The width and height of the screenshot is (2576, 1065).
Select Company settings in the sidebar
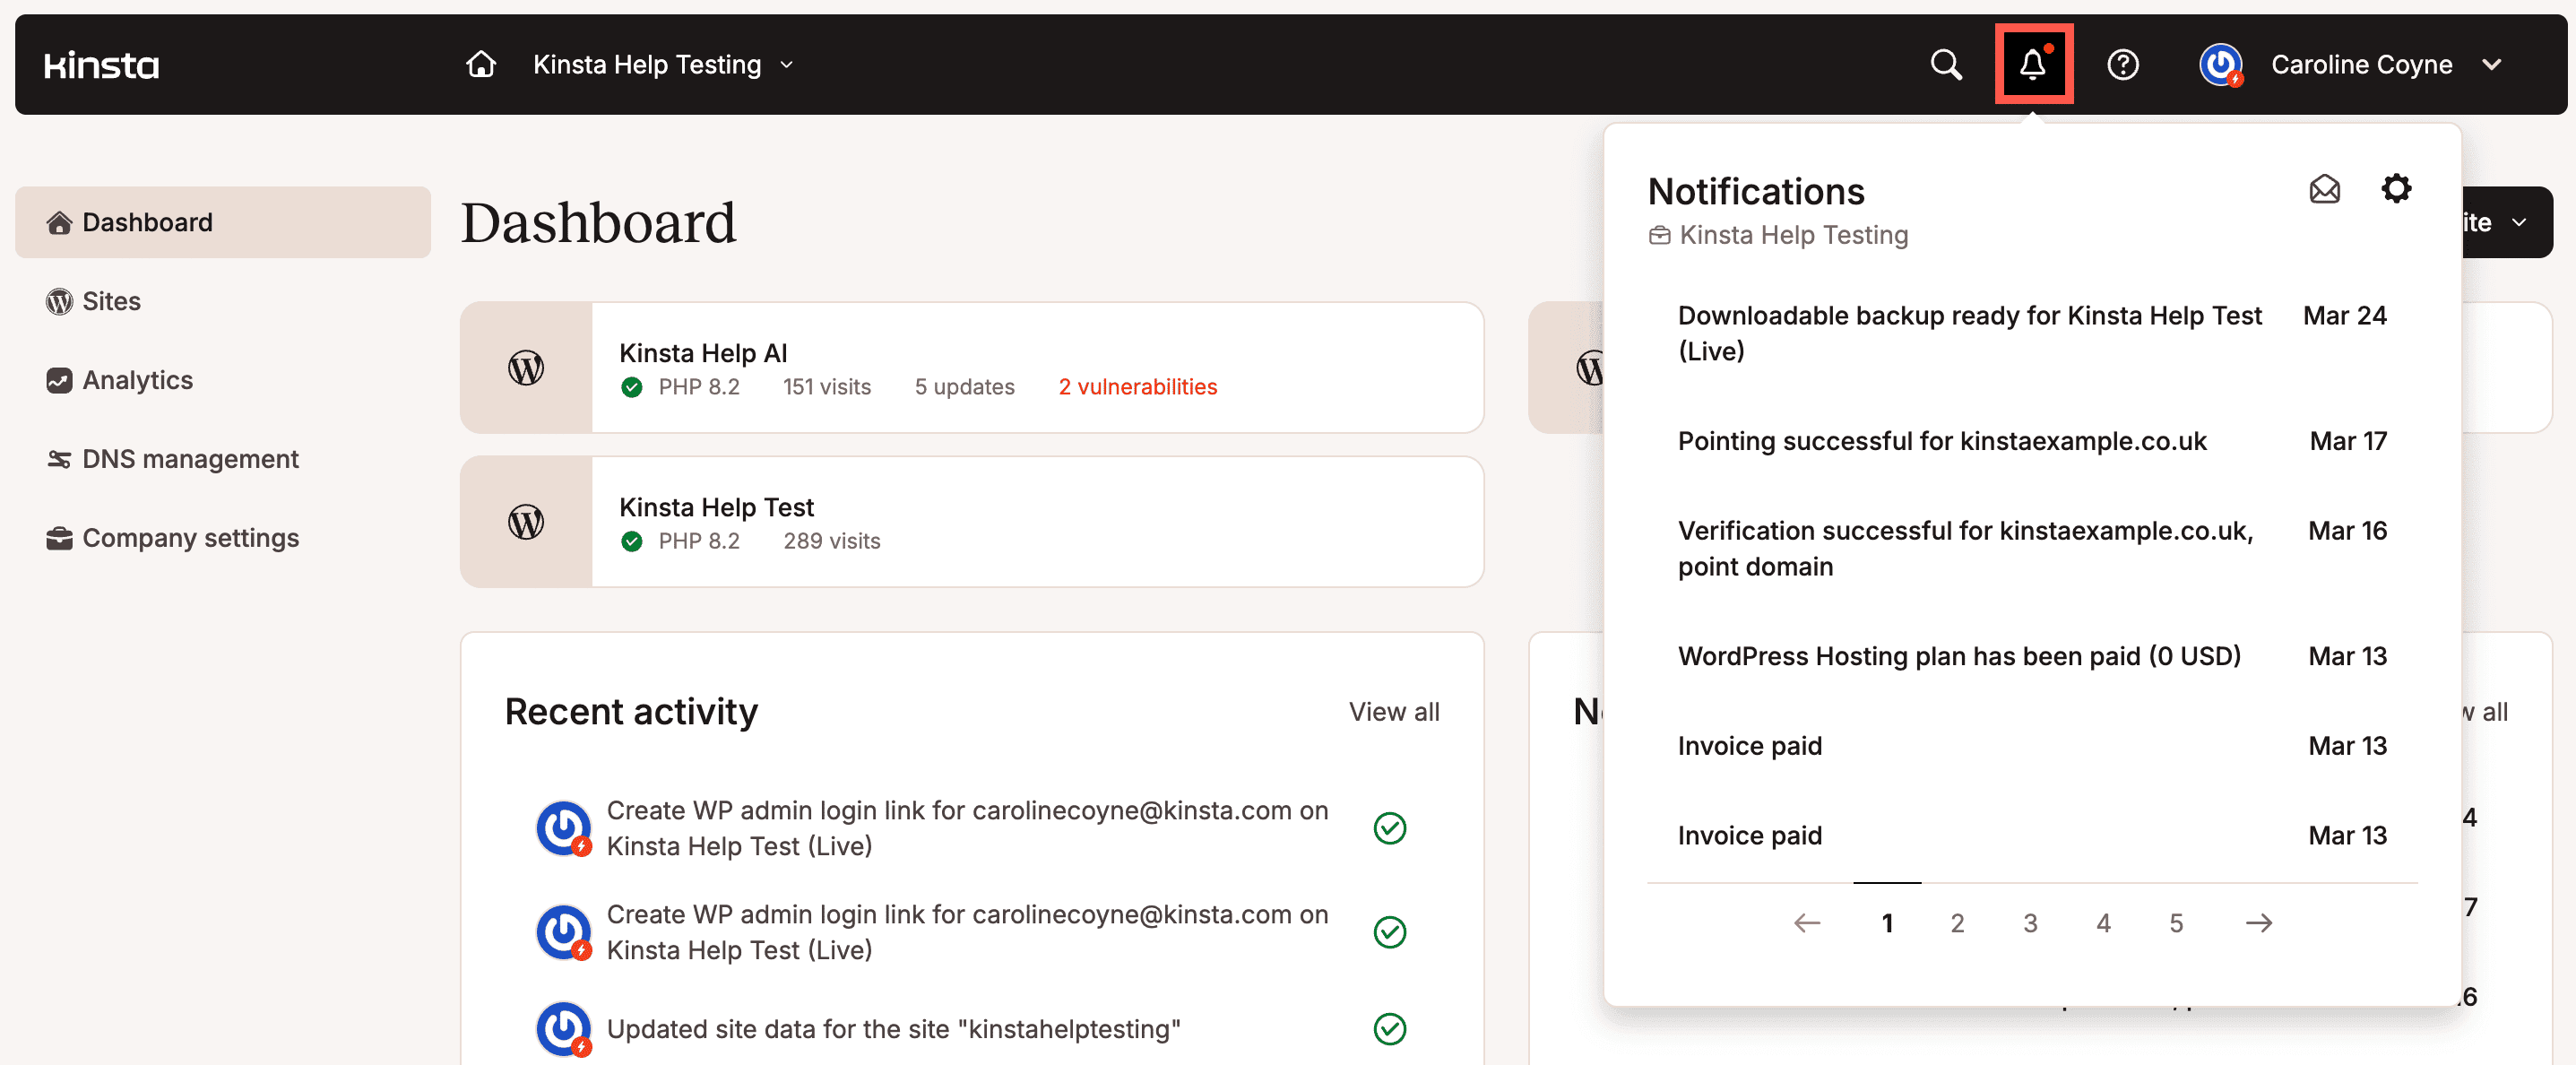click(190, 537)
